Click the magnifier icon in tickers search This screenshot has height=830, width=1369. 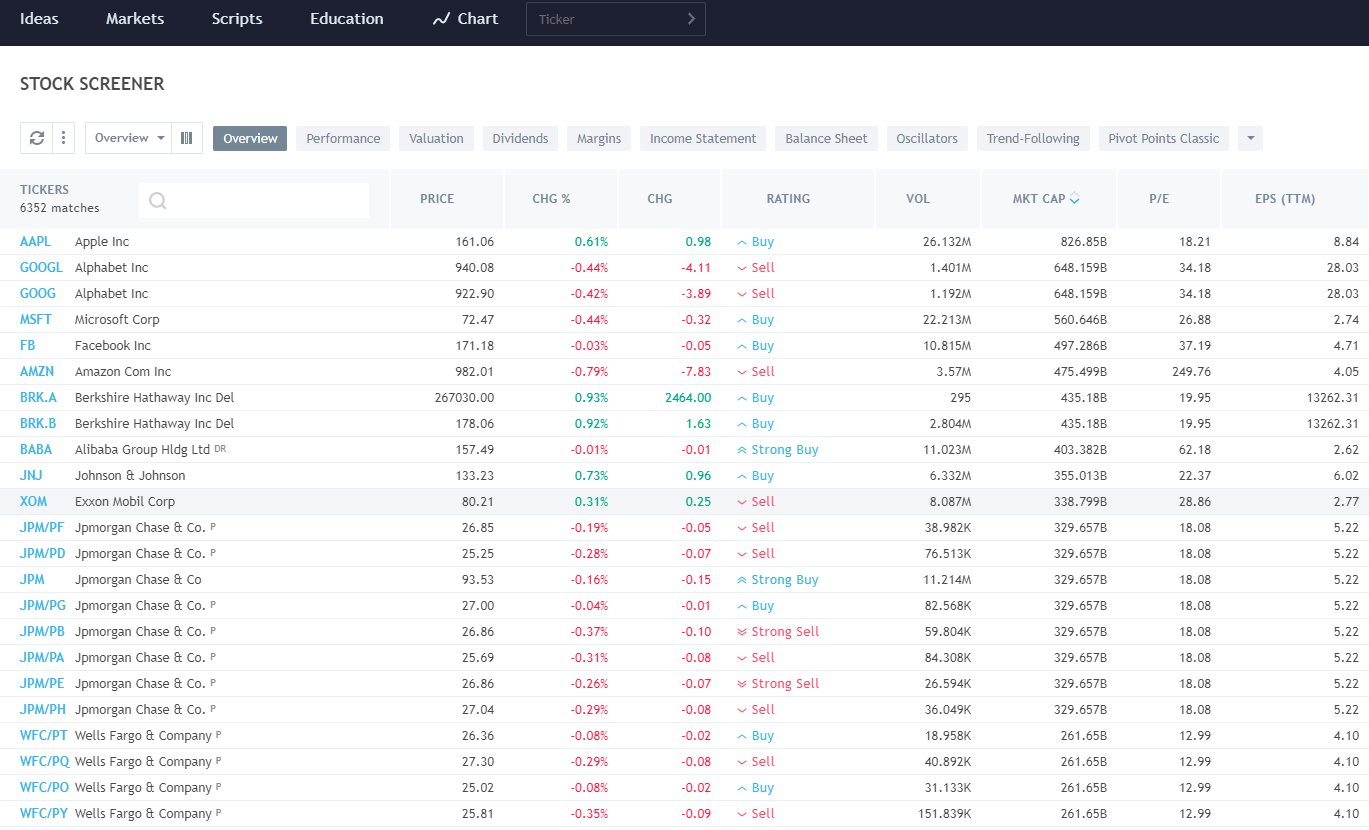pyautogui.click(x=157, y=201)
